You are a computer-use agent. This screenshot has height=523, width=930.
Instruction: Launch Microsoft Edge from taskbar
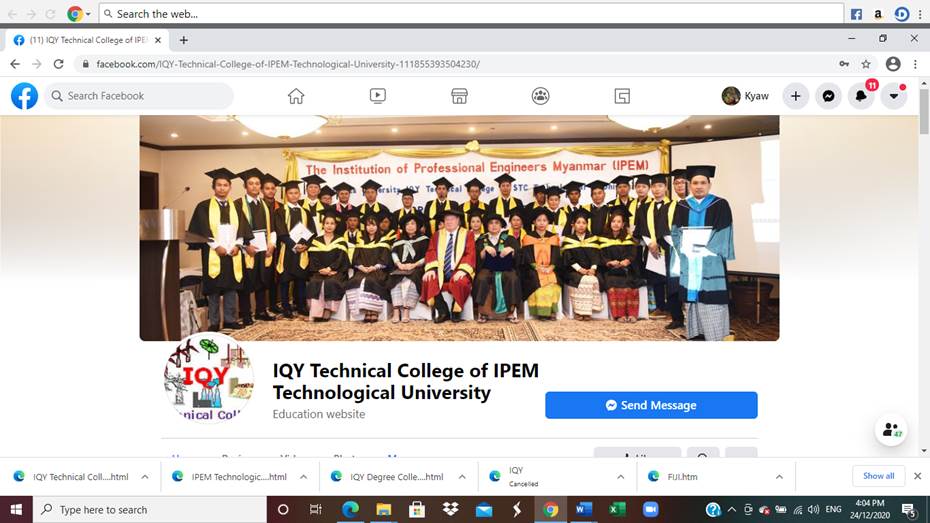point(351,509)
